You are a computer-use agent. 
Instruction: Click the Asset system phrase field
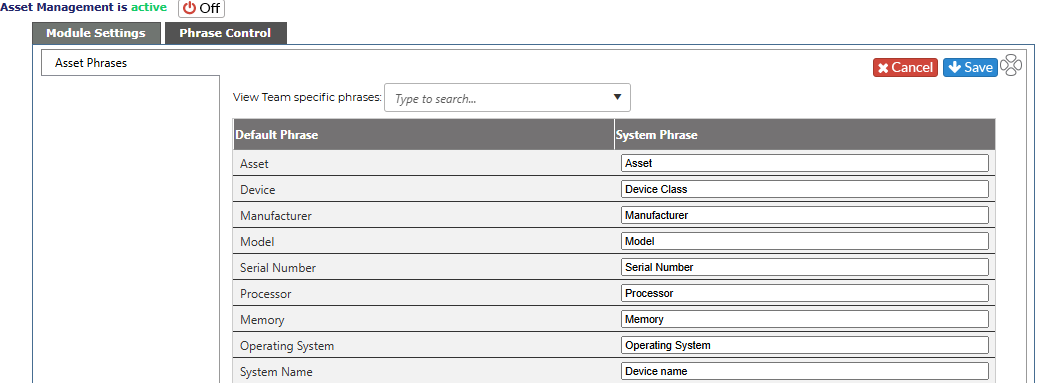click(805, 163)
